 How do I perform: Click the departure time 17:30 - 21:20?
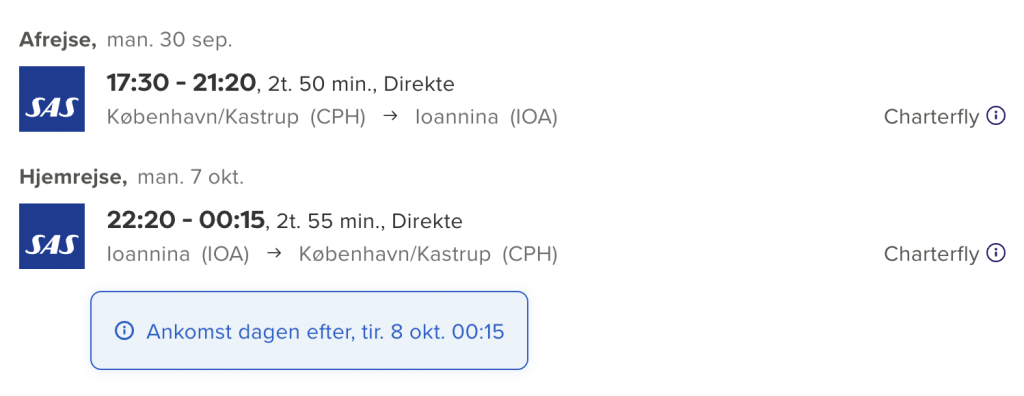(x=181, y=84)
